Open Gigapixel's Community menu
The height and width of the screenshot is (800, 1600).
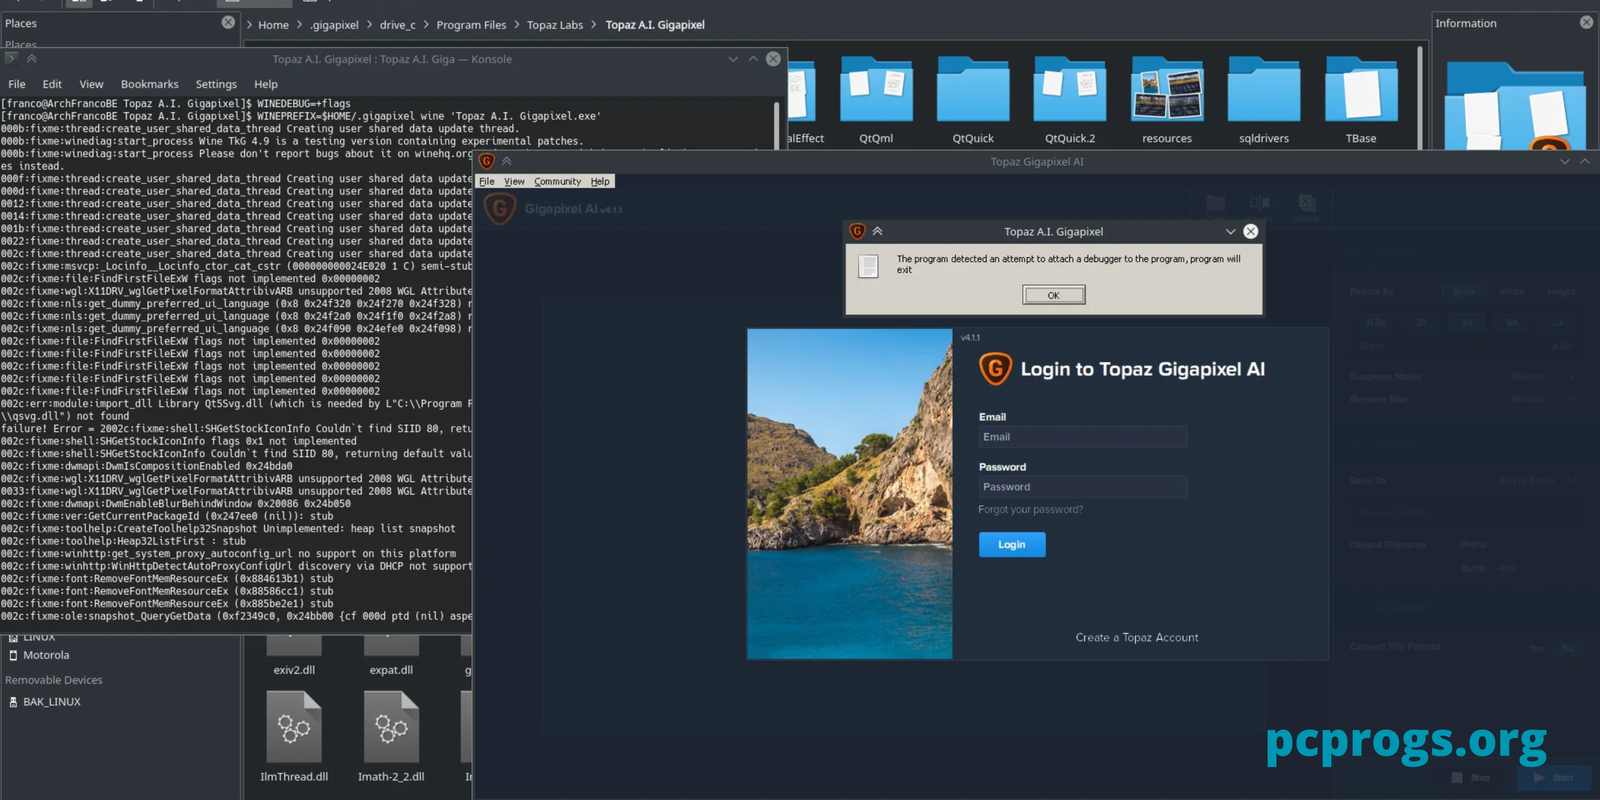tap(557, 181)
